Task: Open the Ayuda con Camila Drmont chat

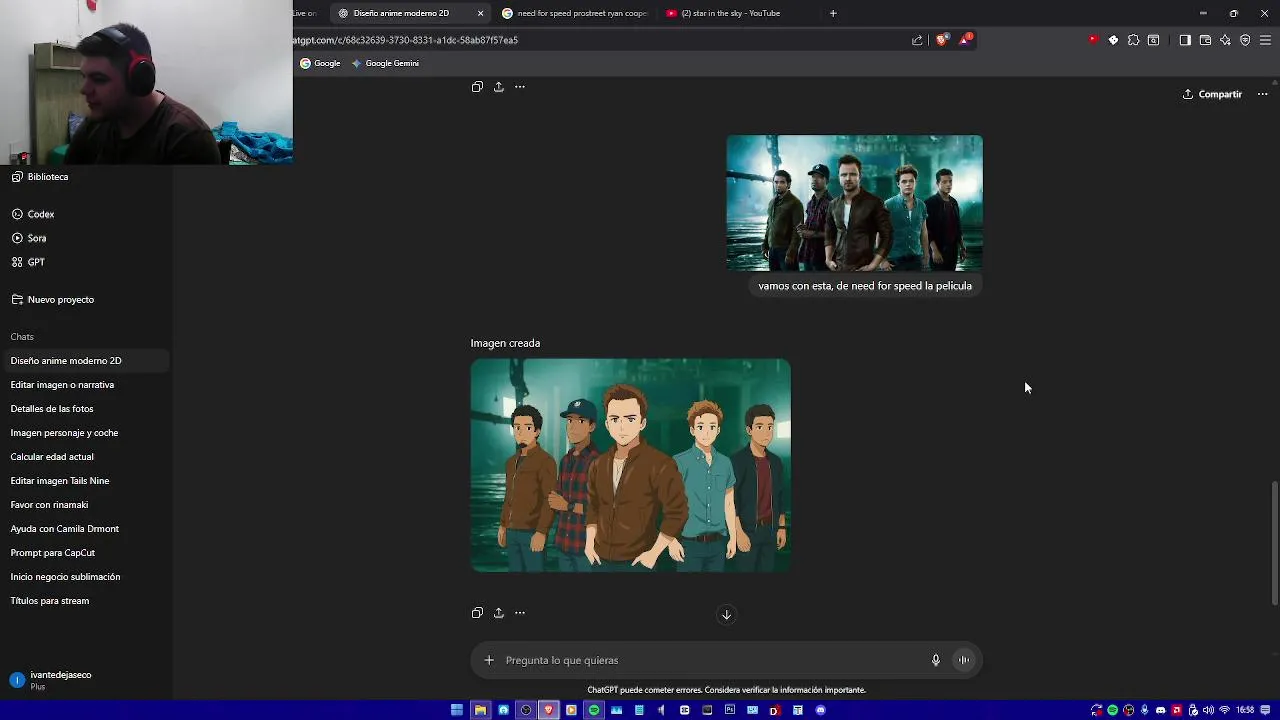Action: click(x=86, y=529)
